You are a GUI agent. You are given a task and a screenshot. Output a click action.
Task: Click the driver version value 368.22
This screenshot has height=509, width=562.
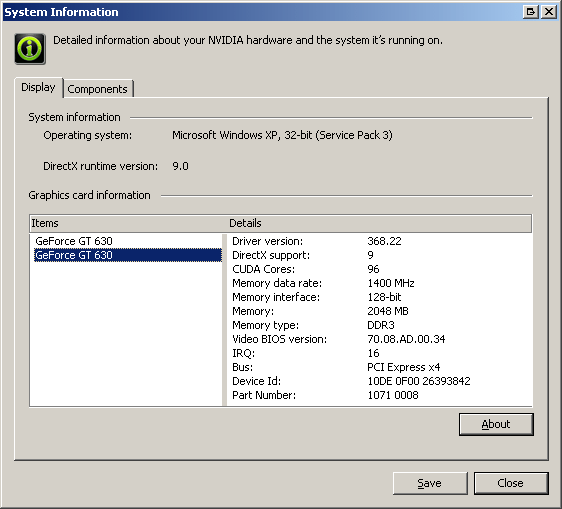(x=384, y=241)
